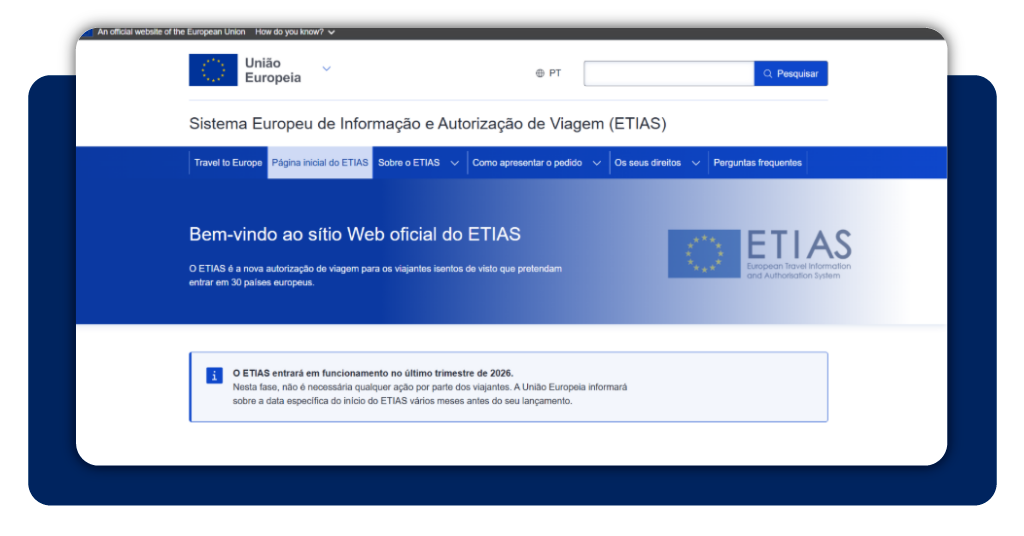Change language via PT selector
The image size is (1024, 536).
click(x=548, y=73)
